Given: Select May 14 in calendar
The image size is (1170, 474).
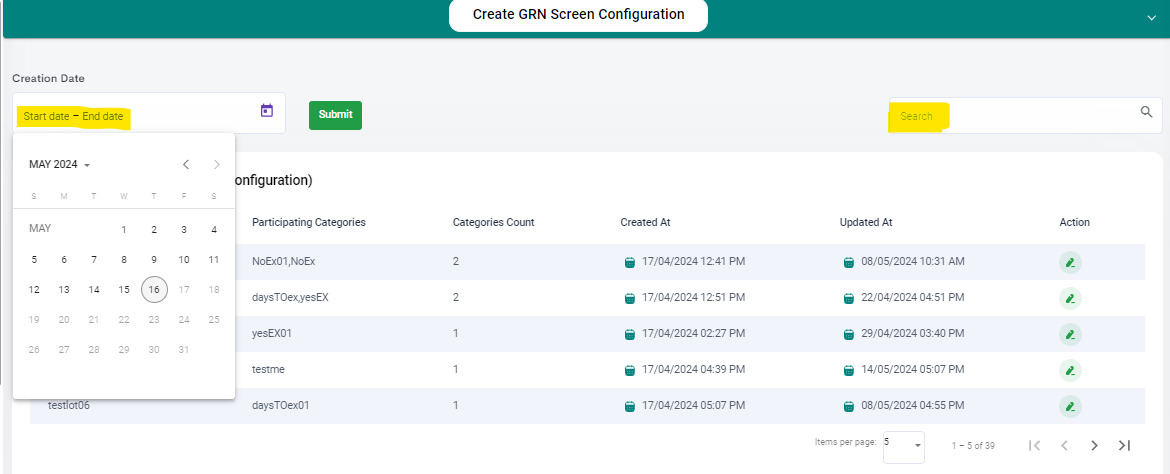Looking at the screenshot, I should pyautogui.click(x=94, y=290).
